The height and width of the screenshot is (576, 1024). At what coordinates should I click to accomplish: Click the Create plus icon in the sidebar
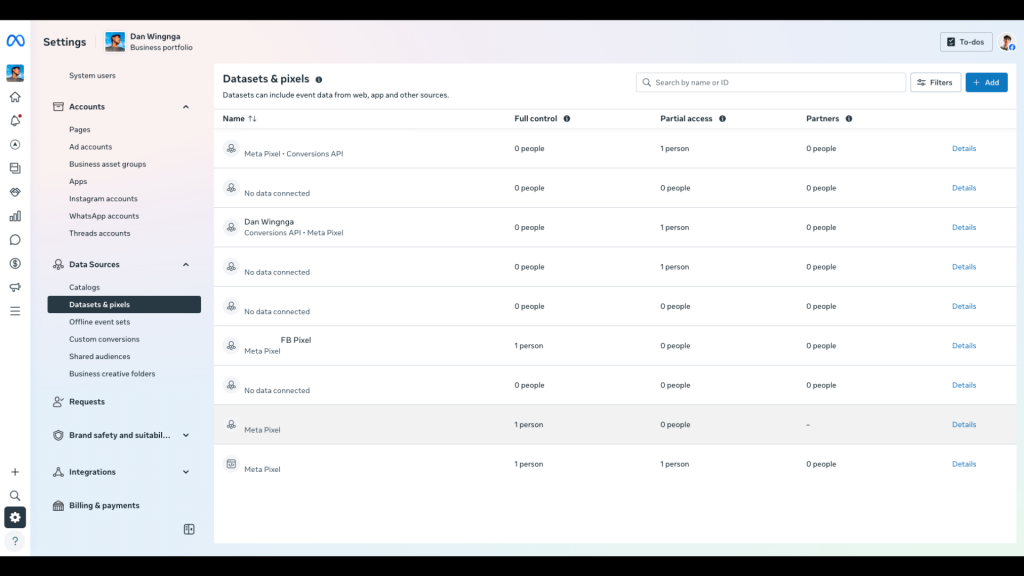[14, 471]
